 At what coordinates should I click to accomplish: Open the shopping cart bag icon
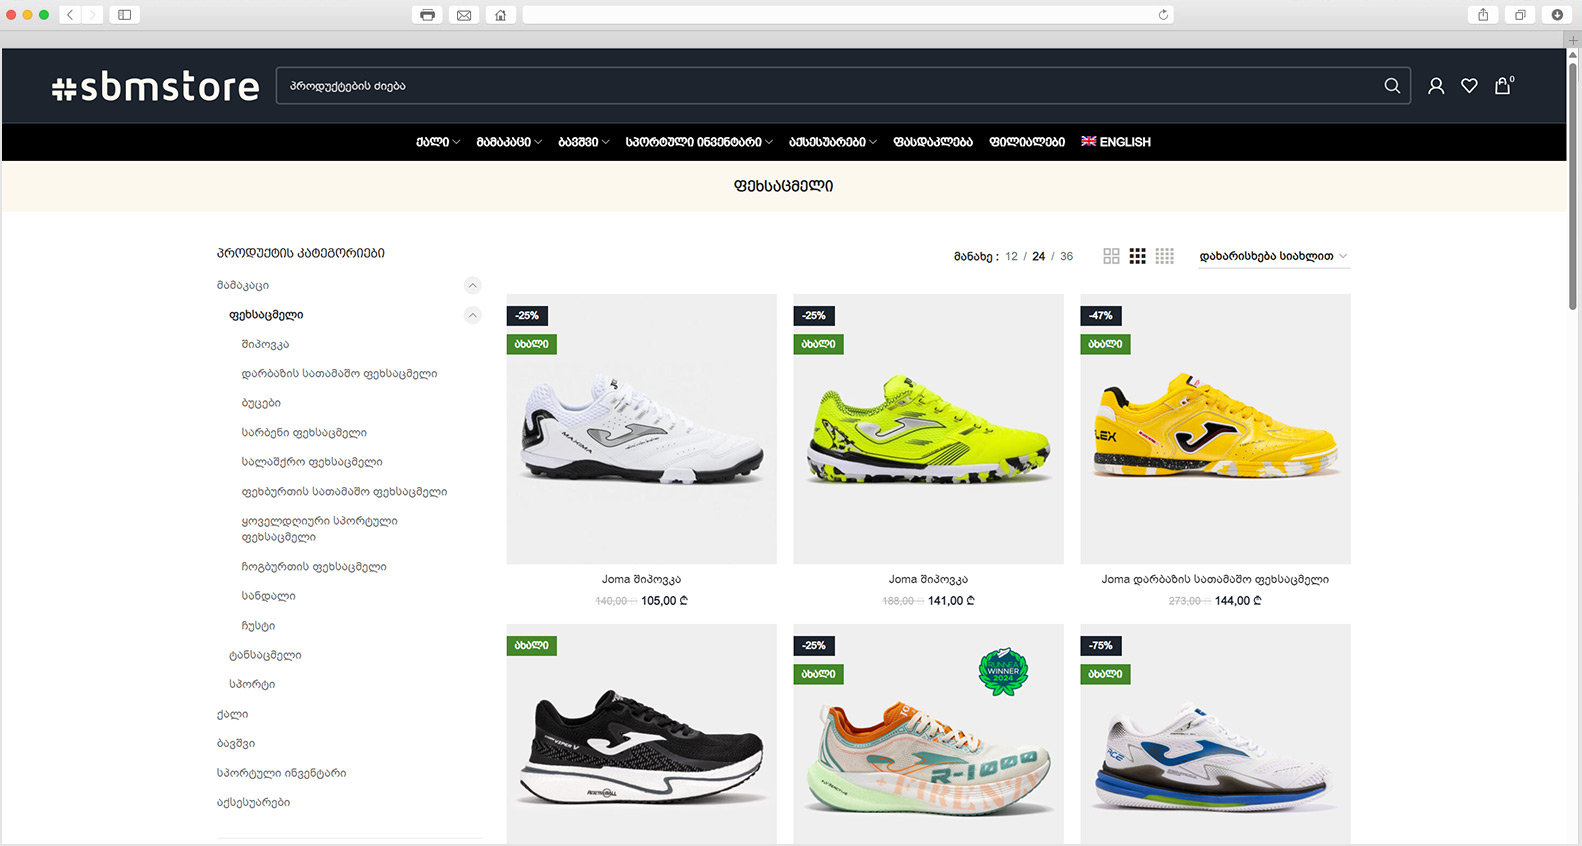tap(1503, 85)
